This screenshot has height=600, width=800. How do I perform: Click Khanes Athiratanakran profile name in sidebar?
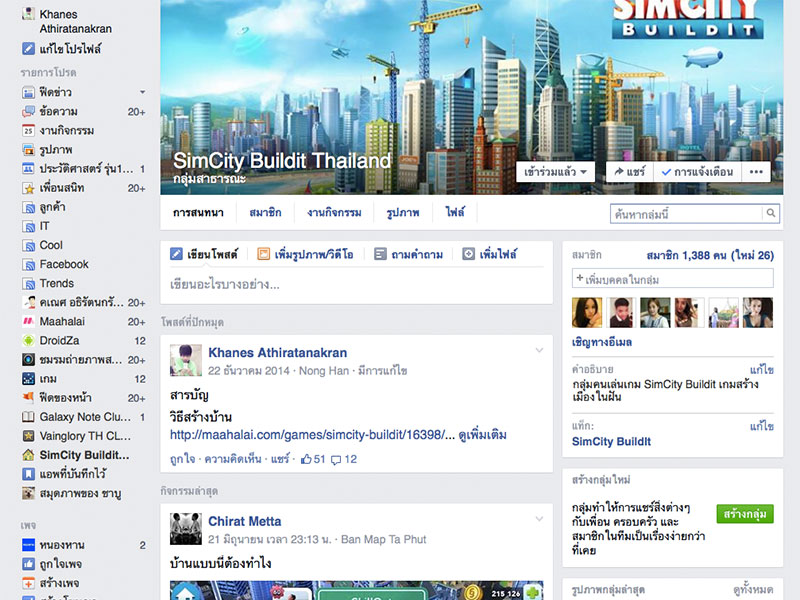76,21
